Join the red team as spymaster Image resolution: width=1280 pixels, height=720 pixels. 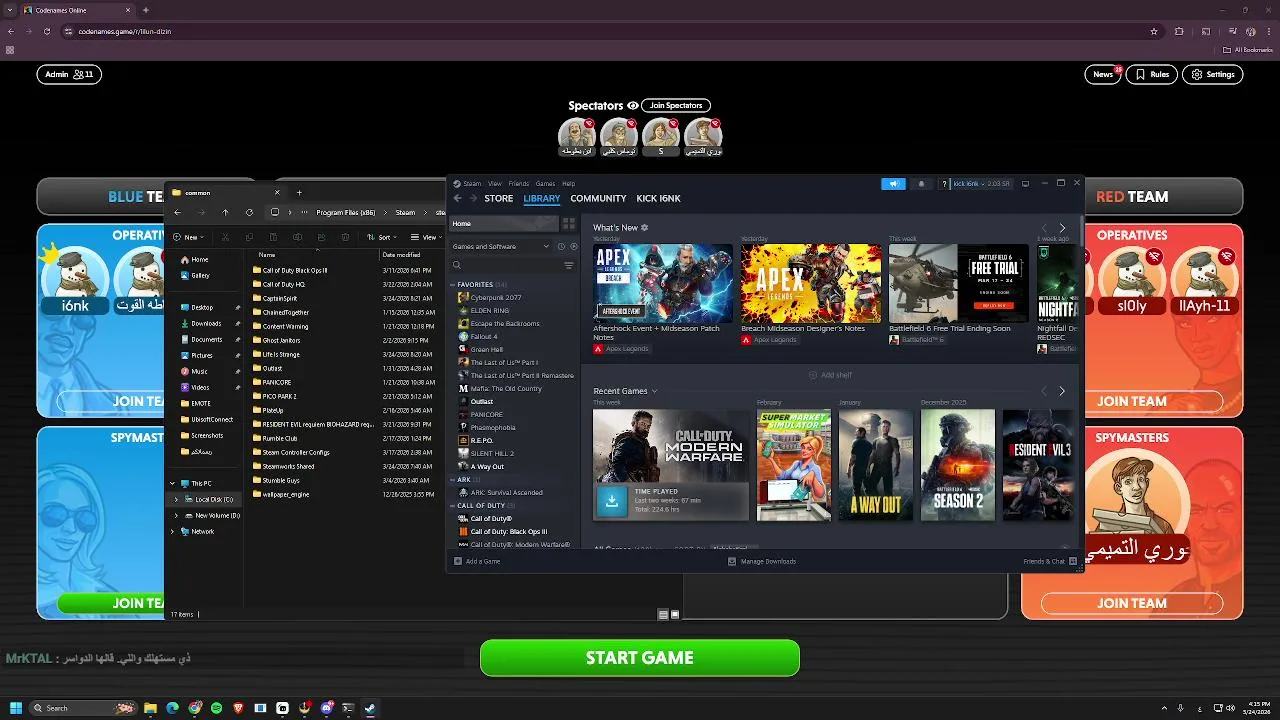1132,603
